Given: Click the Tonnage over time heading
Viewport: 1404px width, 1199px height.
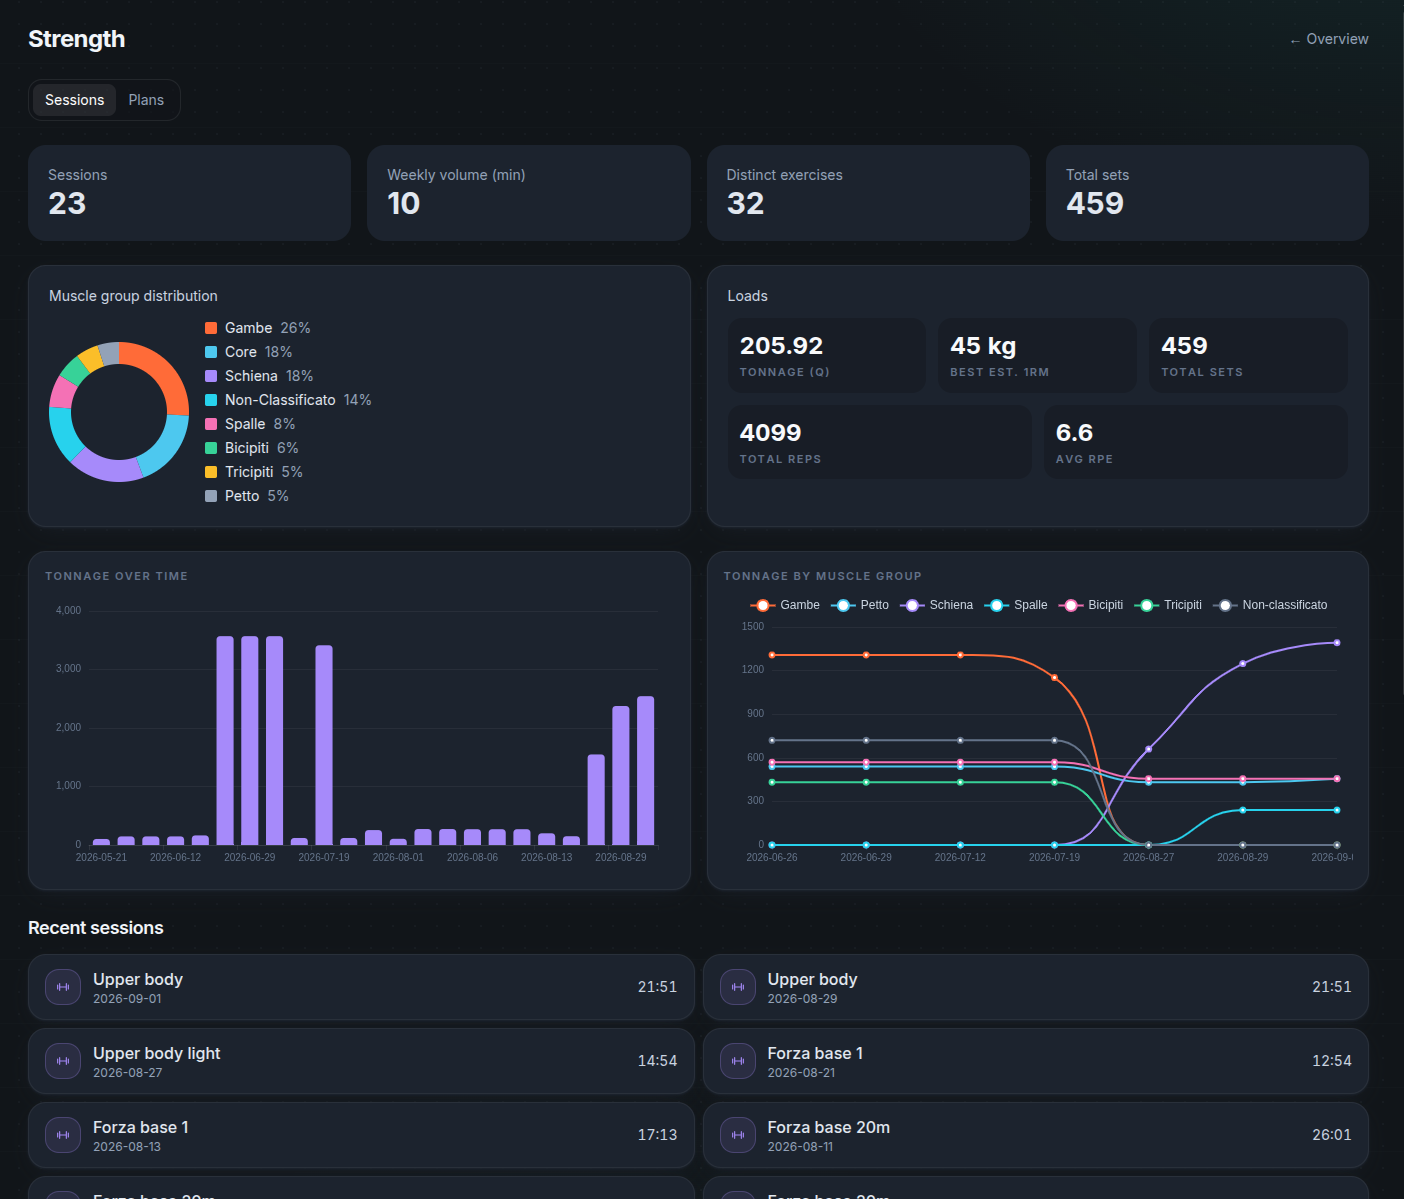Looking at the screenshot, I should tap(116, 576).
